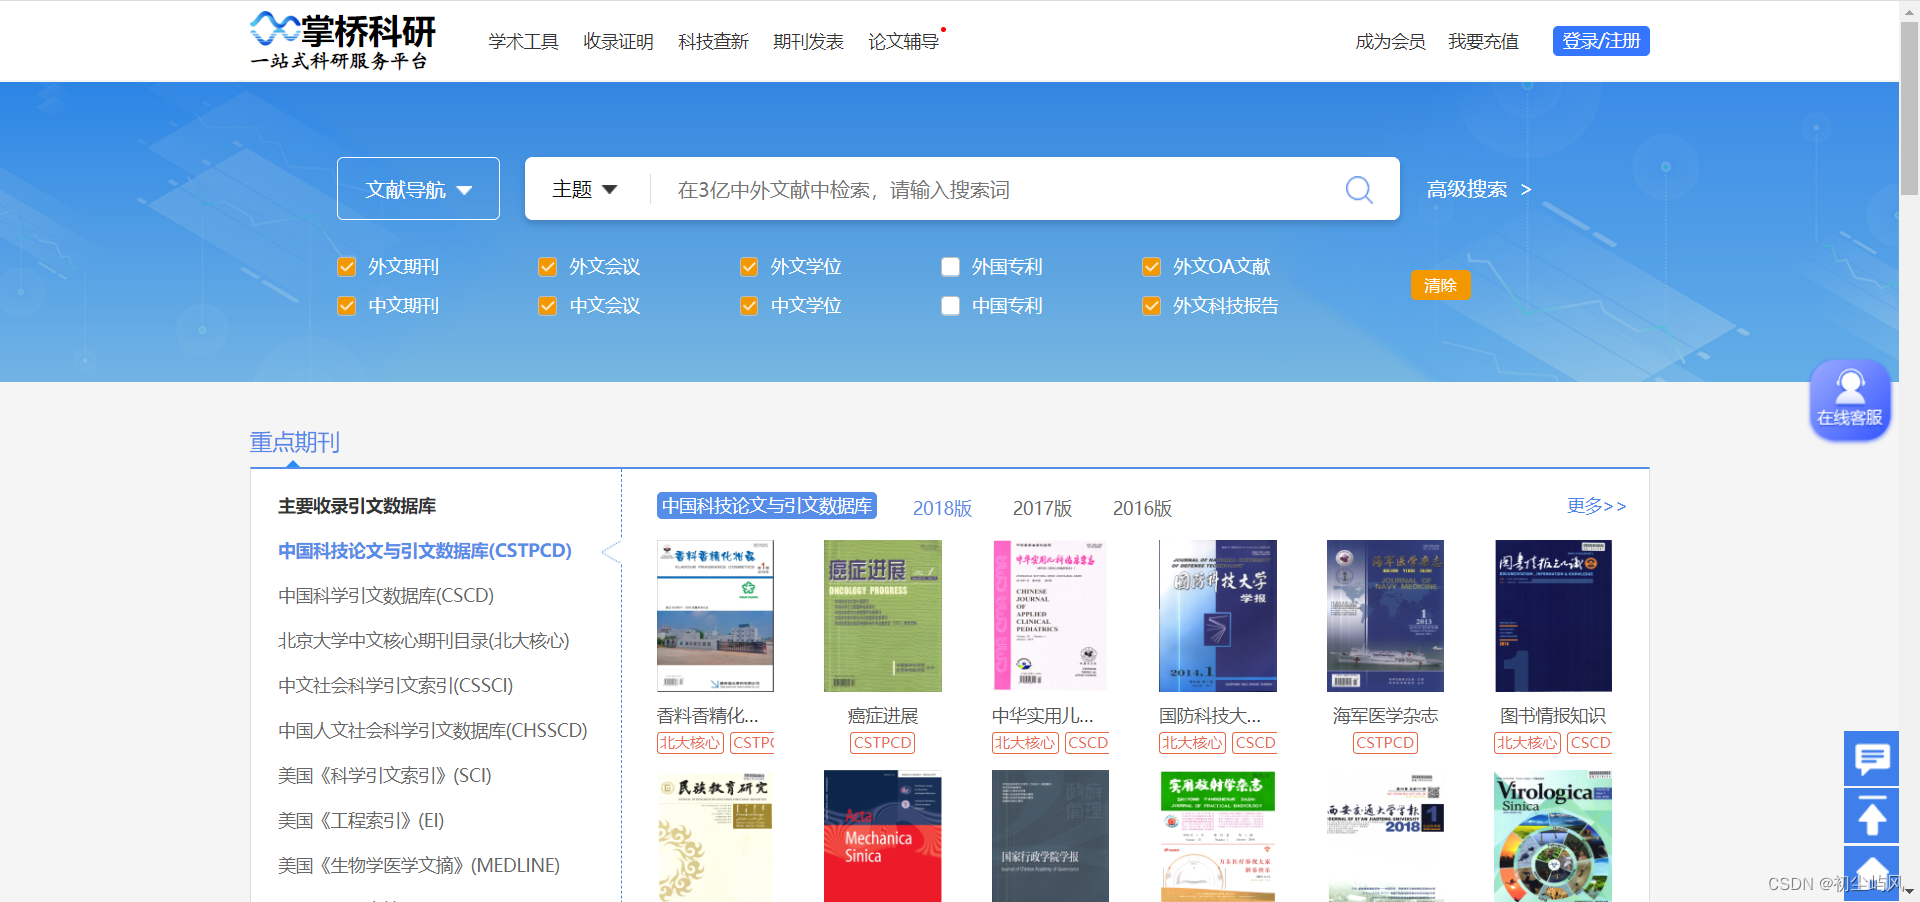Image resolution: width=1920 pixels, height=902 pixels.
Task: Click the 登录/注册 button
Action: pos(1601,41)
